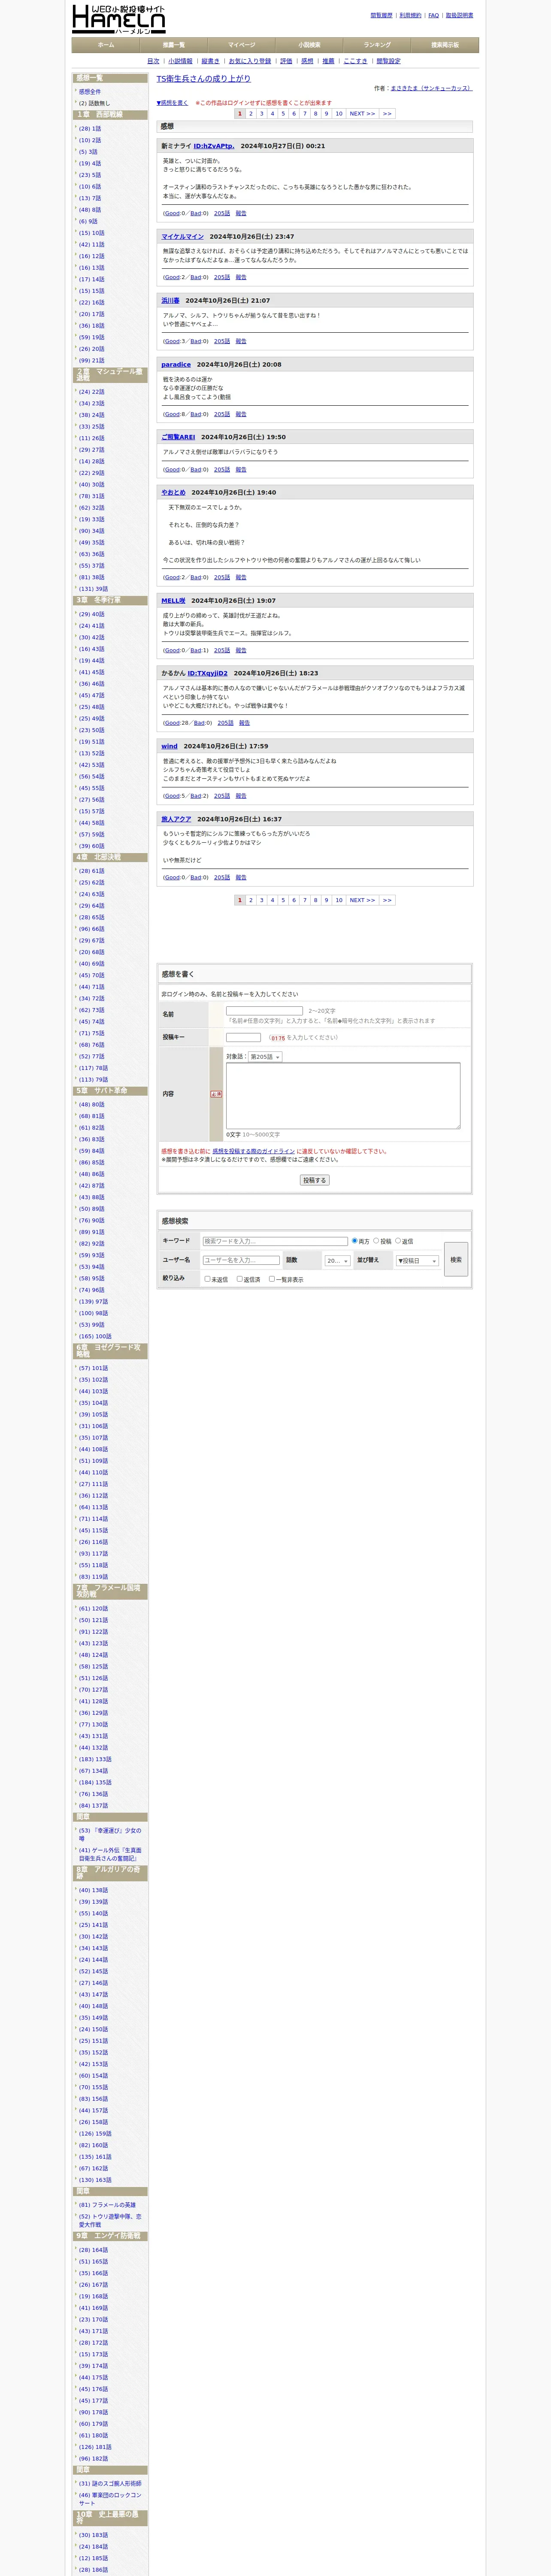
Task: Jump to ▼感想を書く anchor
Action: pos(172,103)
